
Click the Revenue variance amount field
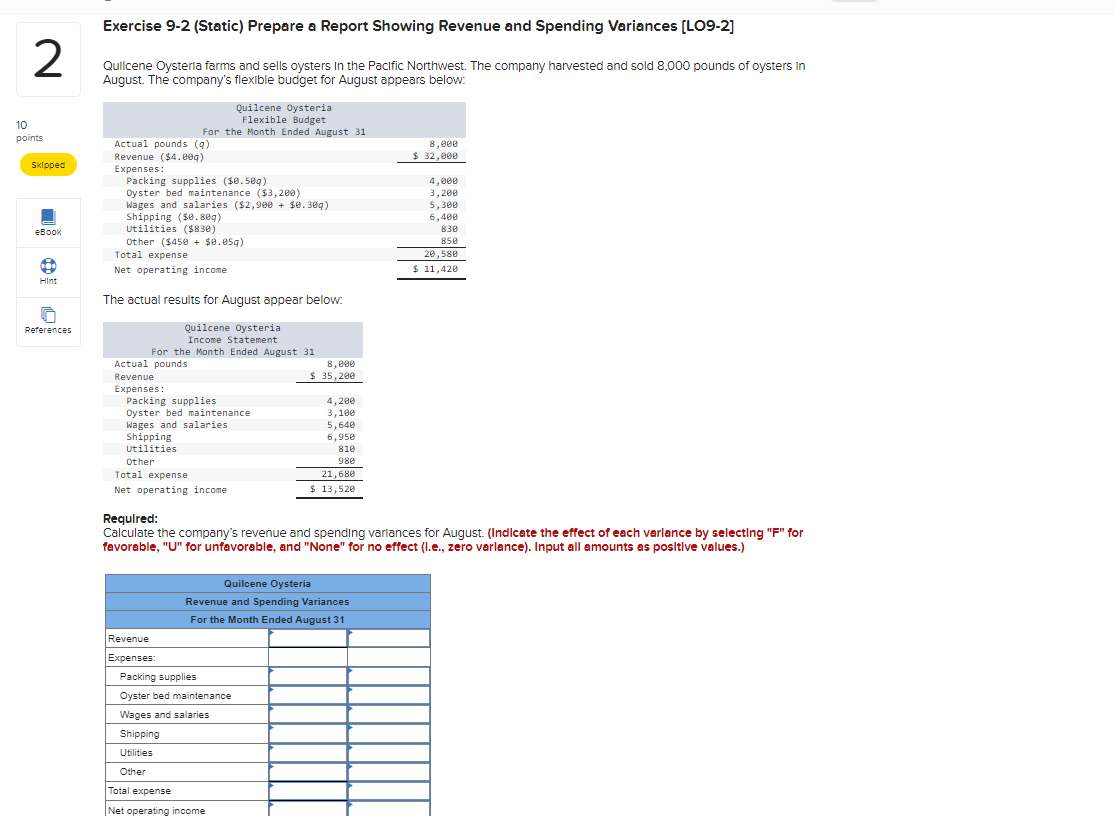pyautogui.click(x=307, y=638)
